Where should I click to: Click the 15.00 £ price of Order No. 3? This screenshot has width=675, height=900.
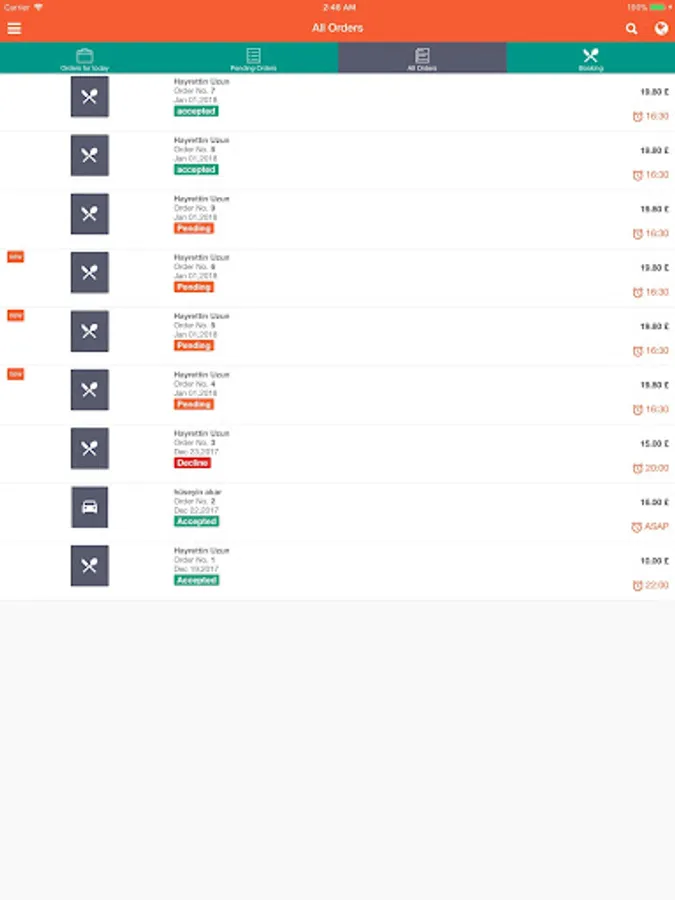pos(654,443)
